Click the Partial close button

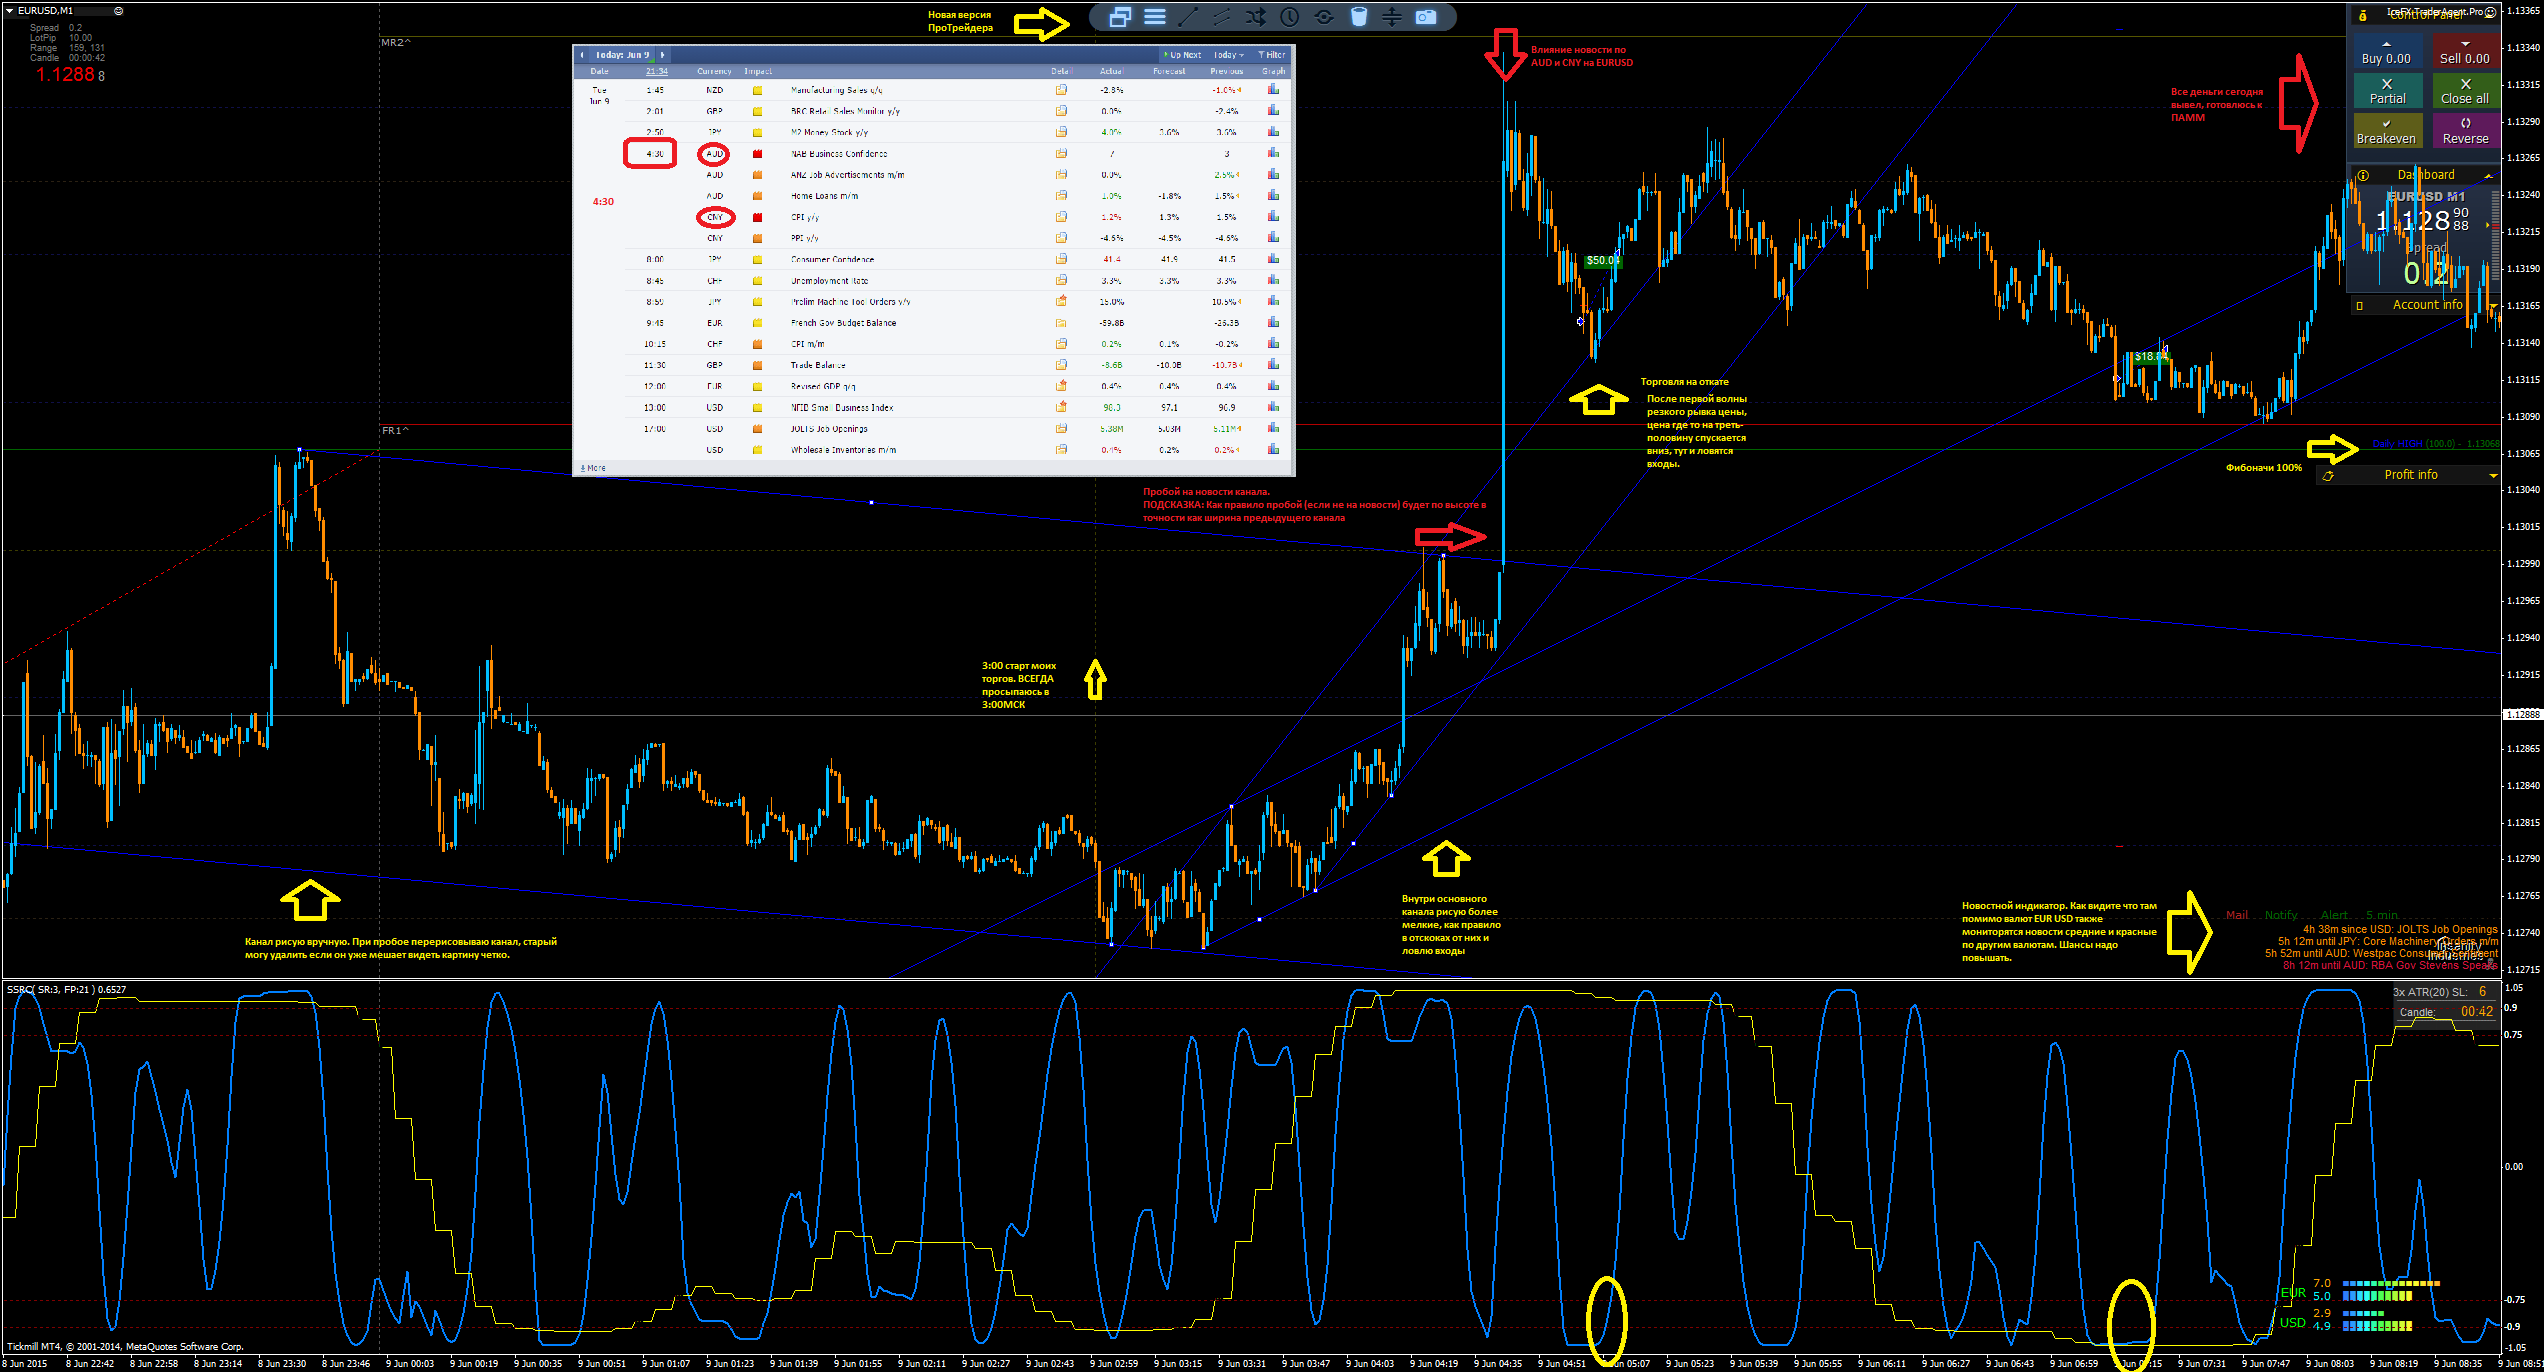(x=2386, y=91)
